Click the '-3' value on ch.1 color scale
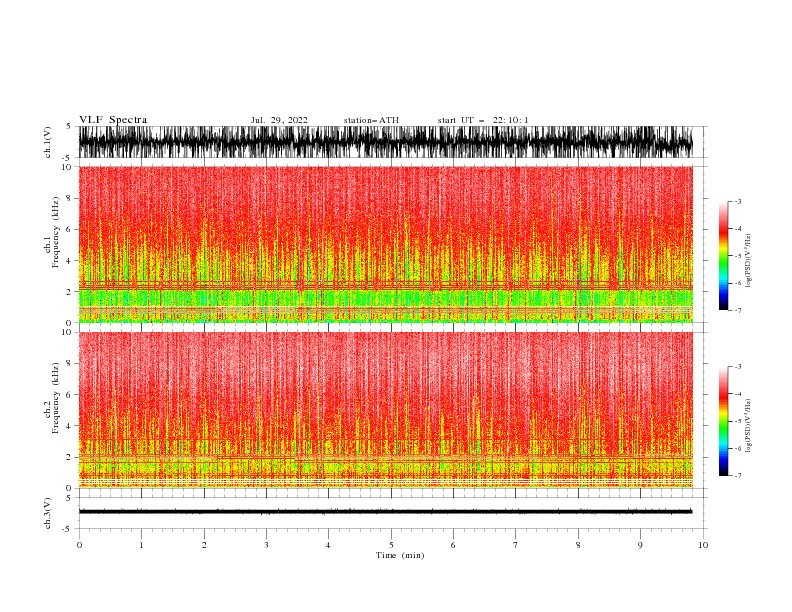The height and width of the screenshot is (612, 792). pyautogui.click(x=737, y=201)
